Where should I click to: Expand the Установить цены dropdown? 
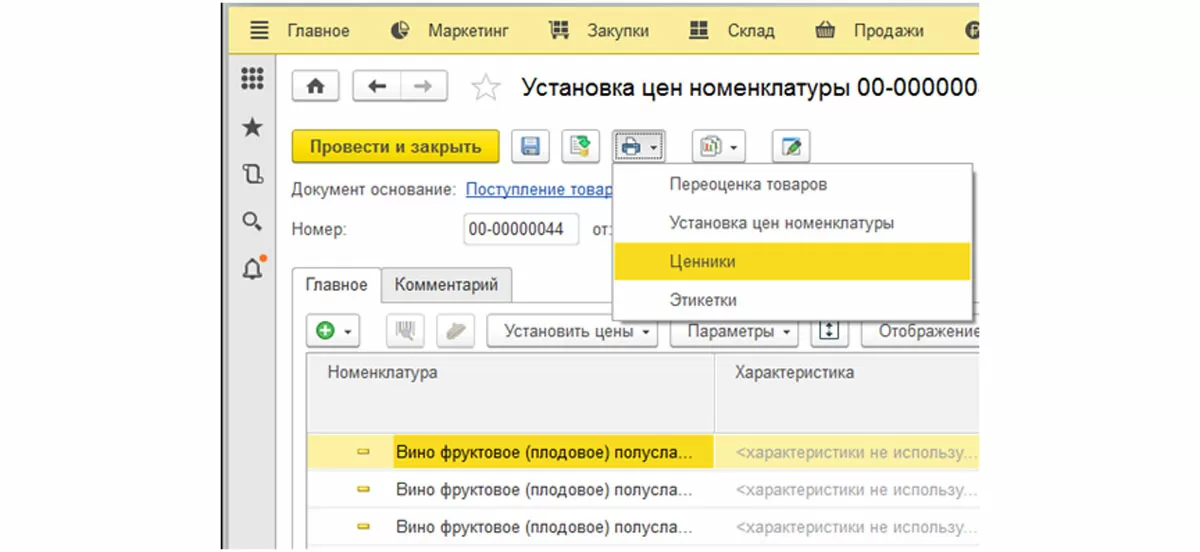click(572, 331)
